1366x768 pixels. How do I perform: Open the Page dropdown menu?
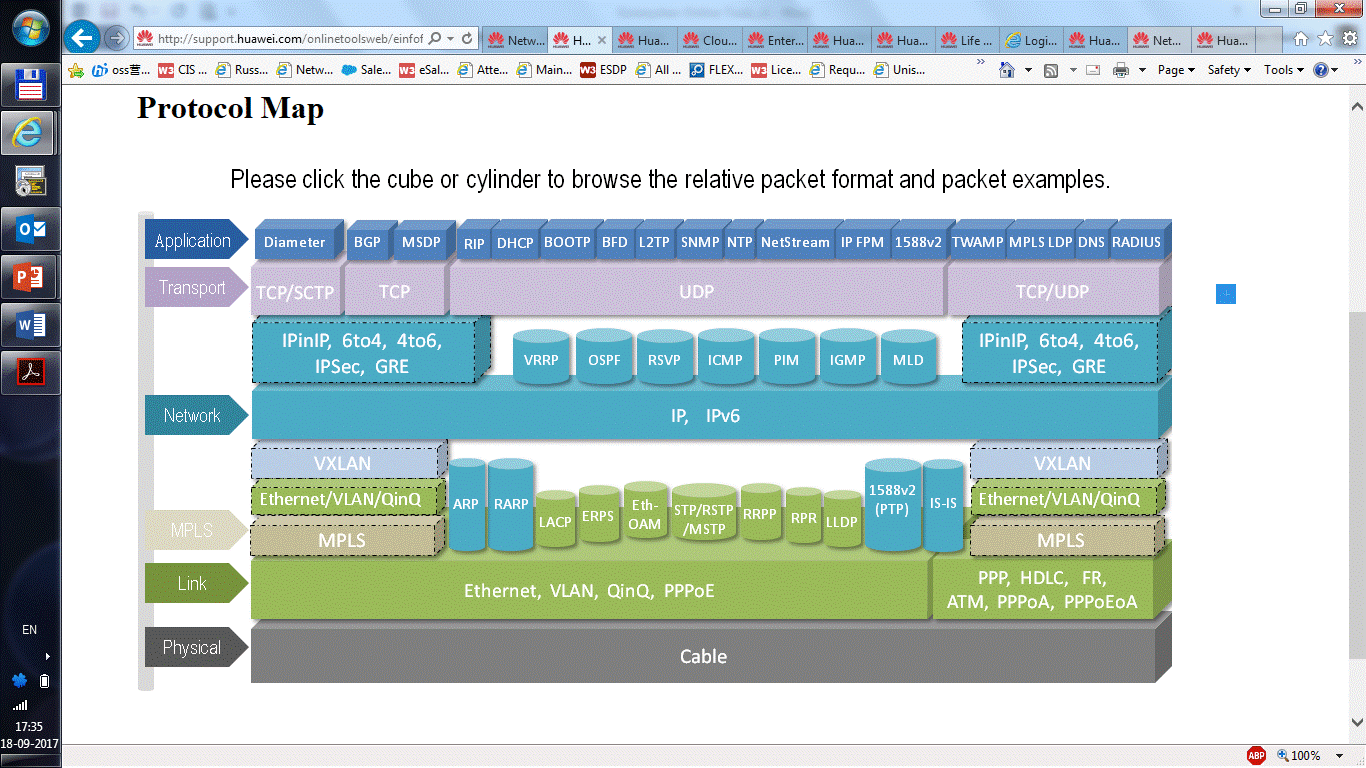(x=1176, y=70)
